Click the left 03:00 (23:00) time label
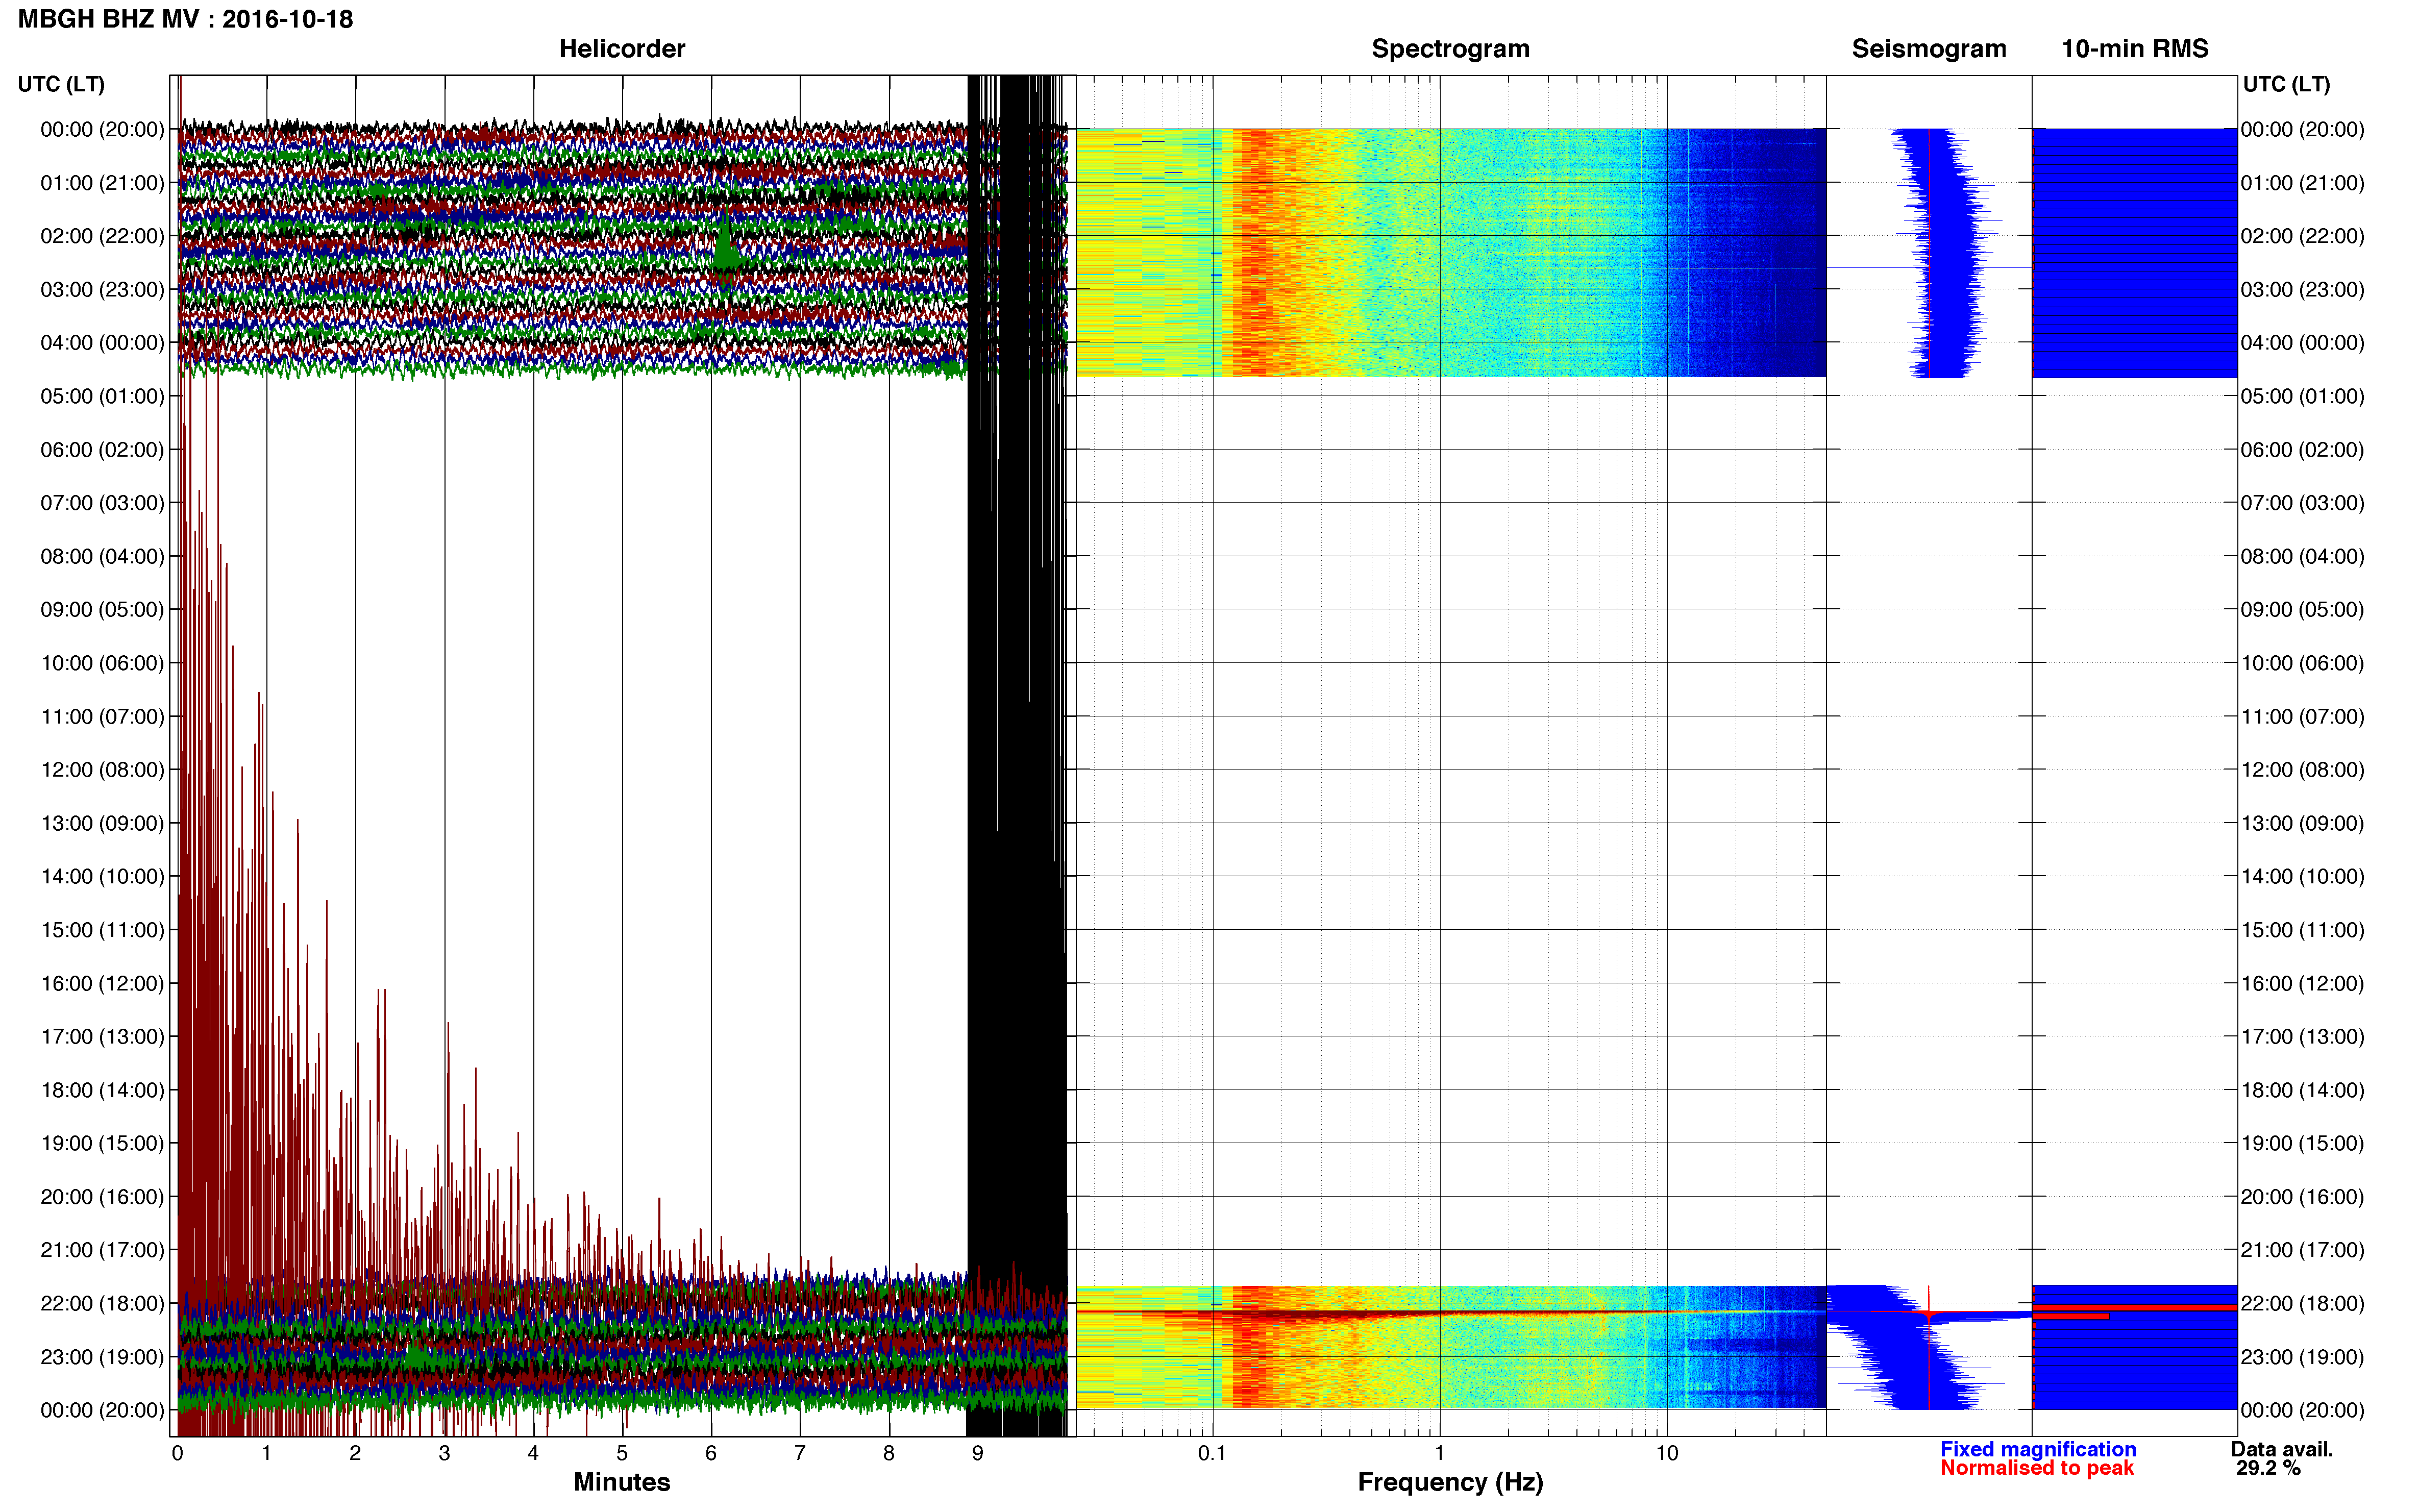This screenshot has height=1512, width=2419. (102, 290)
